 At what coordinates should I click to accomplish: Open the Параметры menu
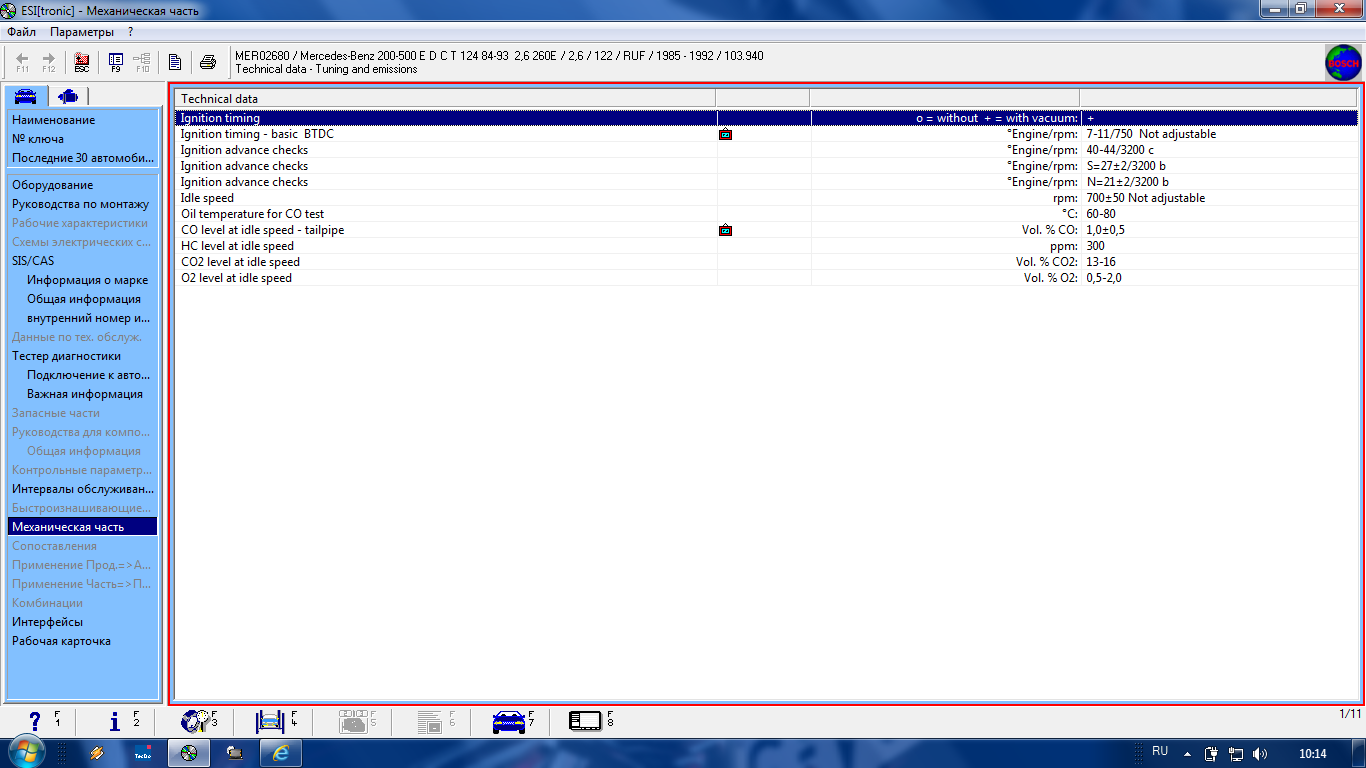pyautogui.click(x=82, y=32)
